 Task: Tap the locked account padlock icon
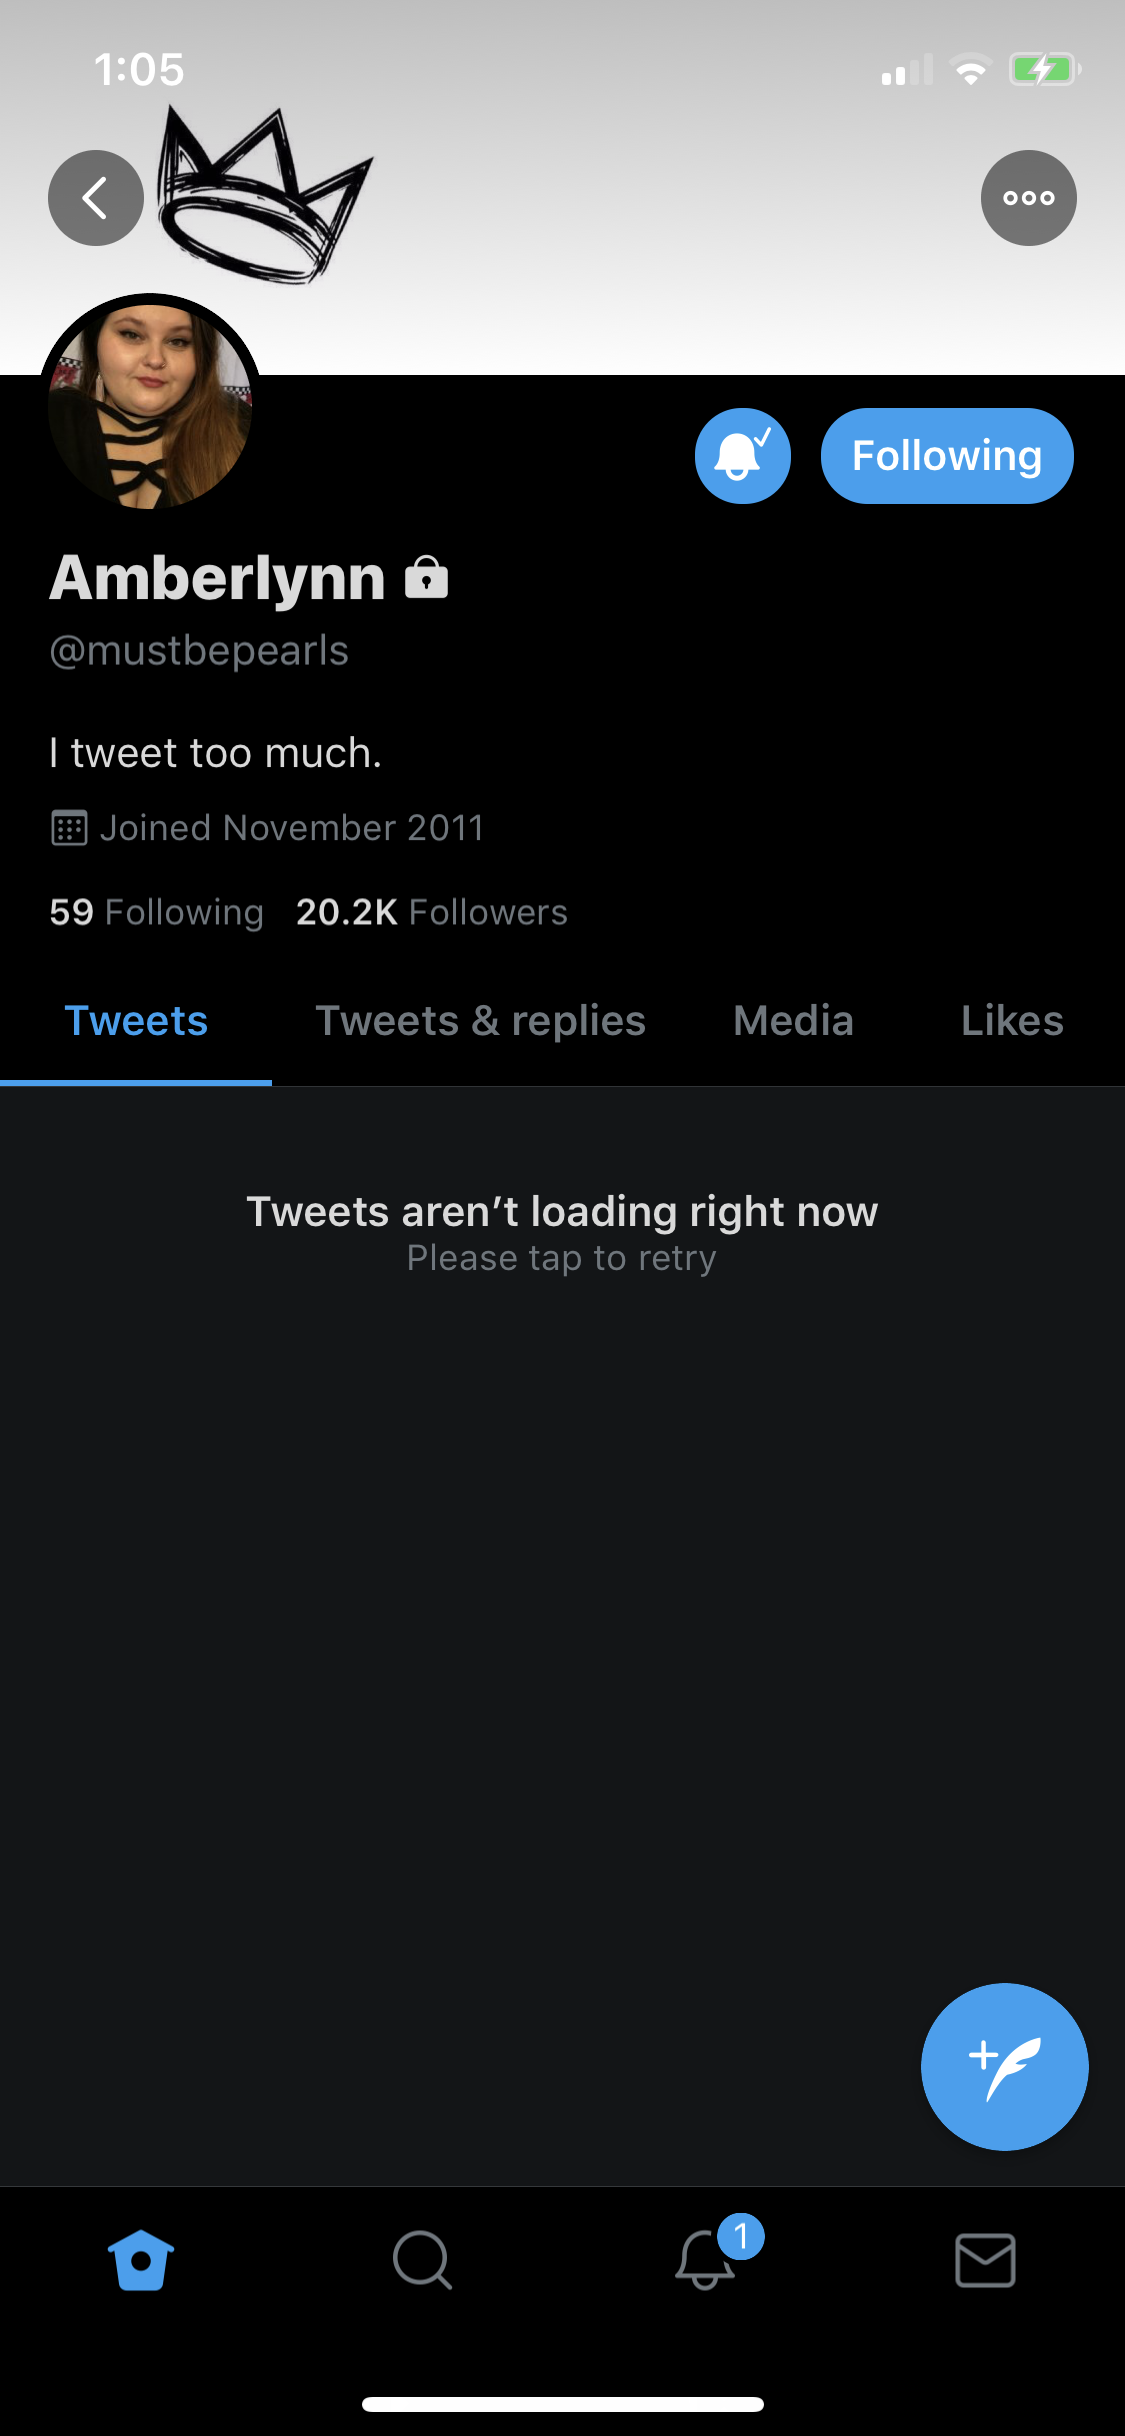(x=427, y=577)
